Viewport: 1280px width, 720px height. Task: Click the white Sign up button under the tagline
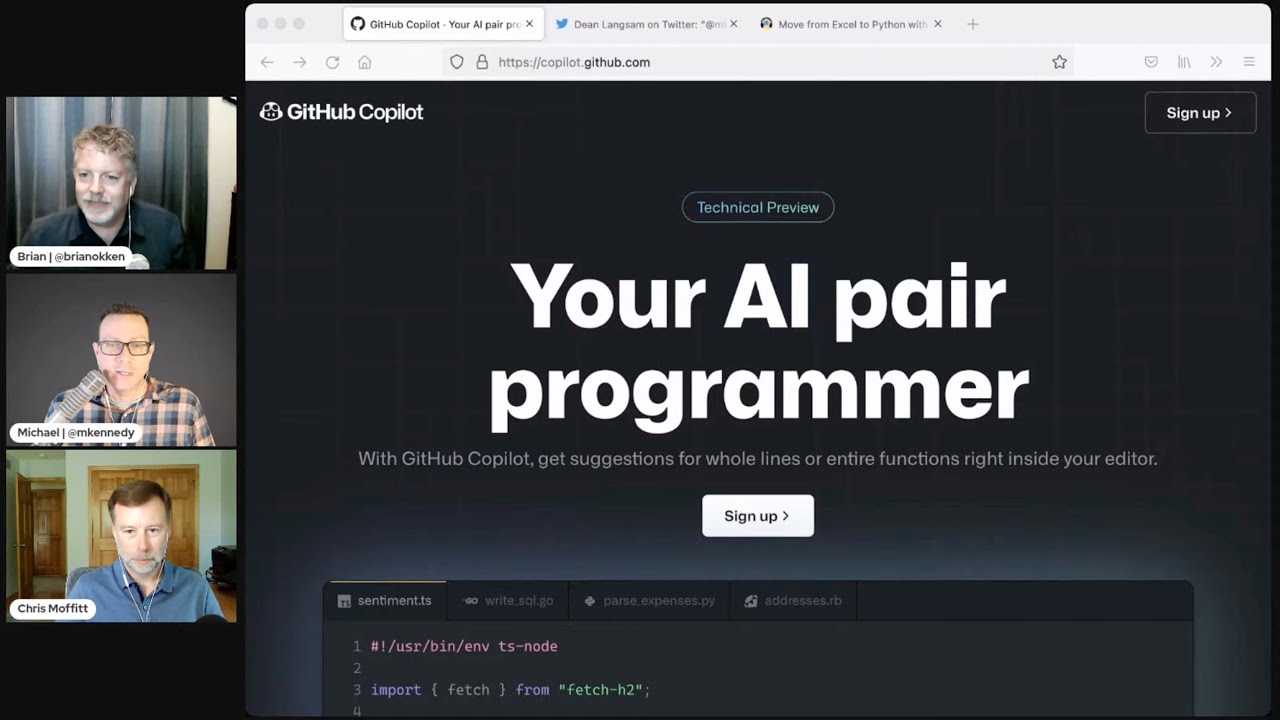point(758,516)
